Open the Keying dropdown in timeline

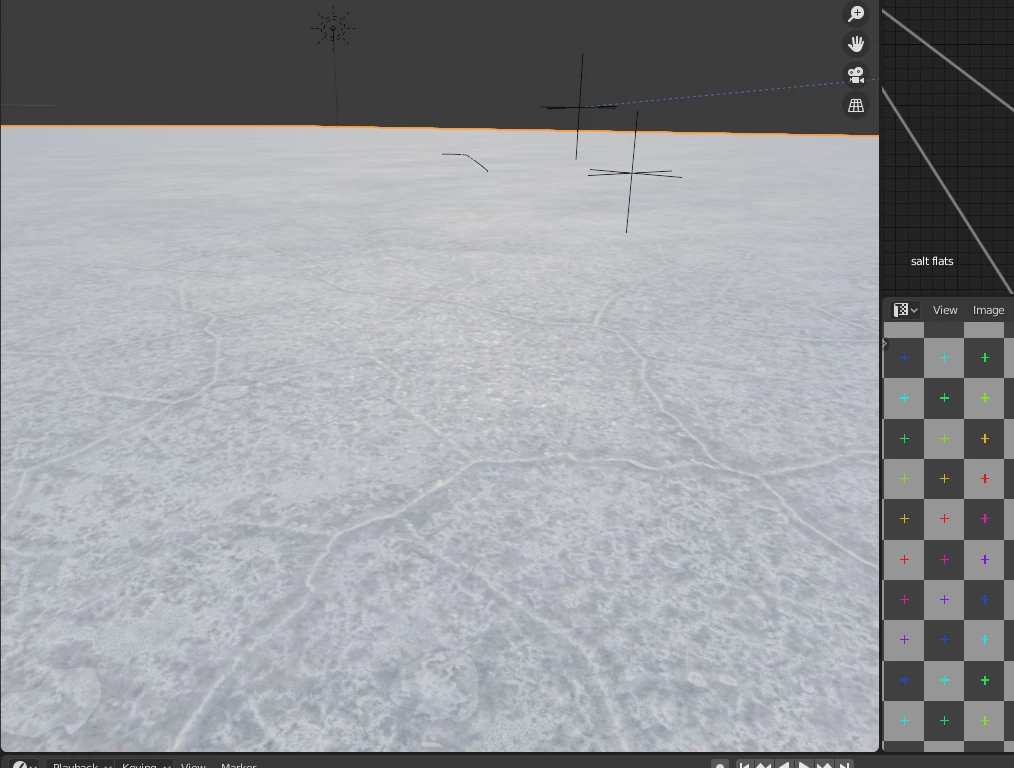[x=146, y=765]
